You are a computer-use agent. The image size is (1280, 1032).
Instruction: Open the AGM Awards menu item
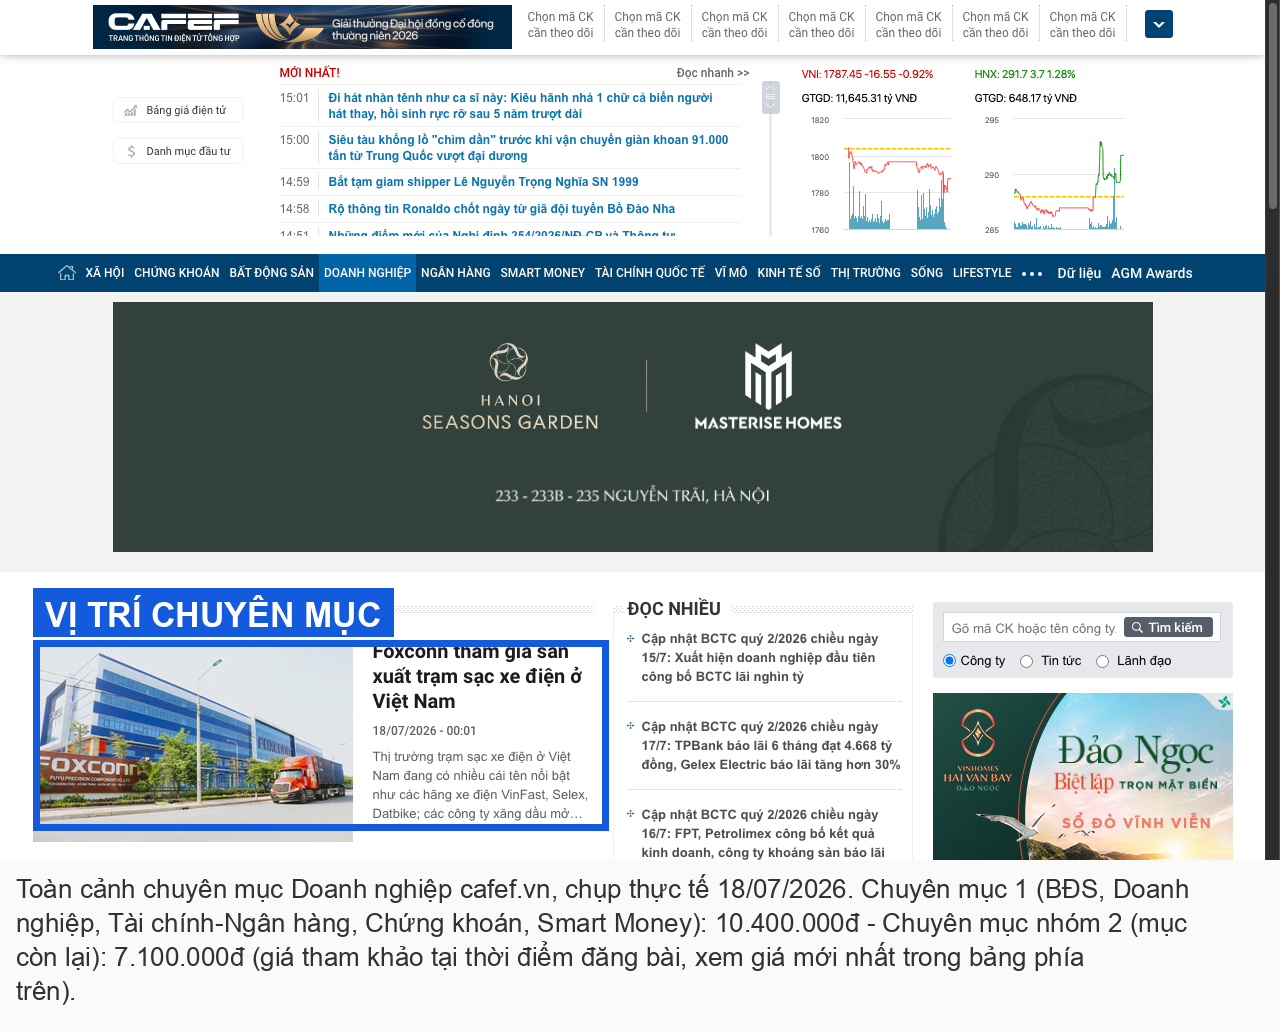click(x=1152, y=273)
